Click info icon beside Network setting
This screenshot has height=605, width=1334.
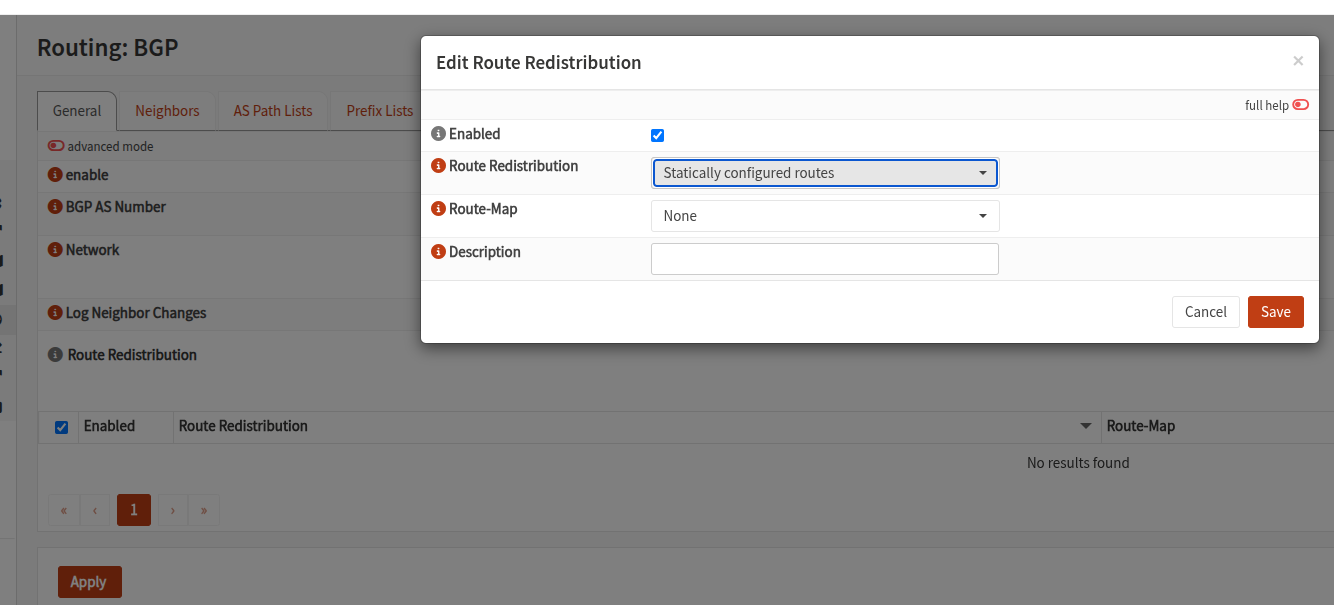click(55, 250)
